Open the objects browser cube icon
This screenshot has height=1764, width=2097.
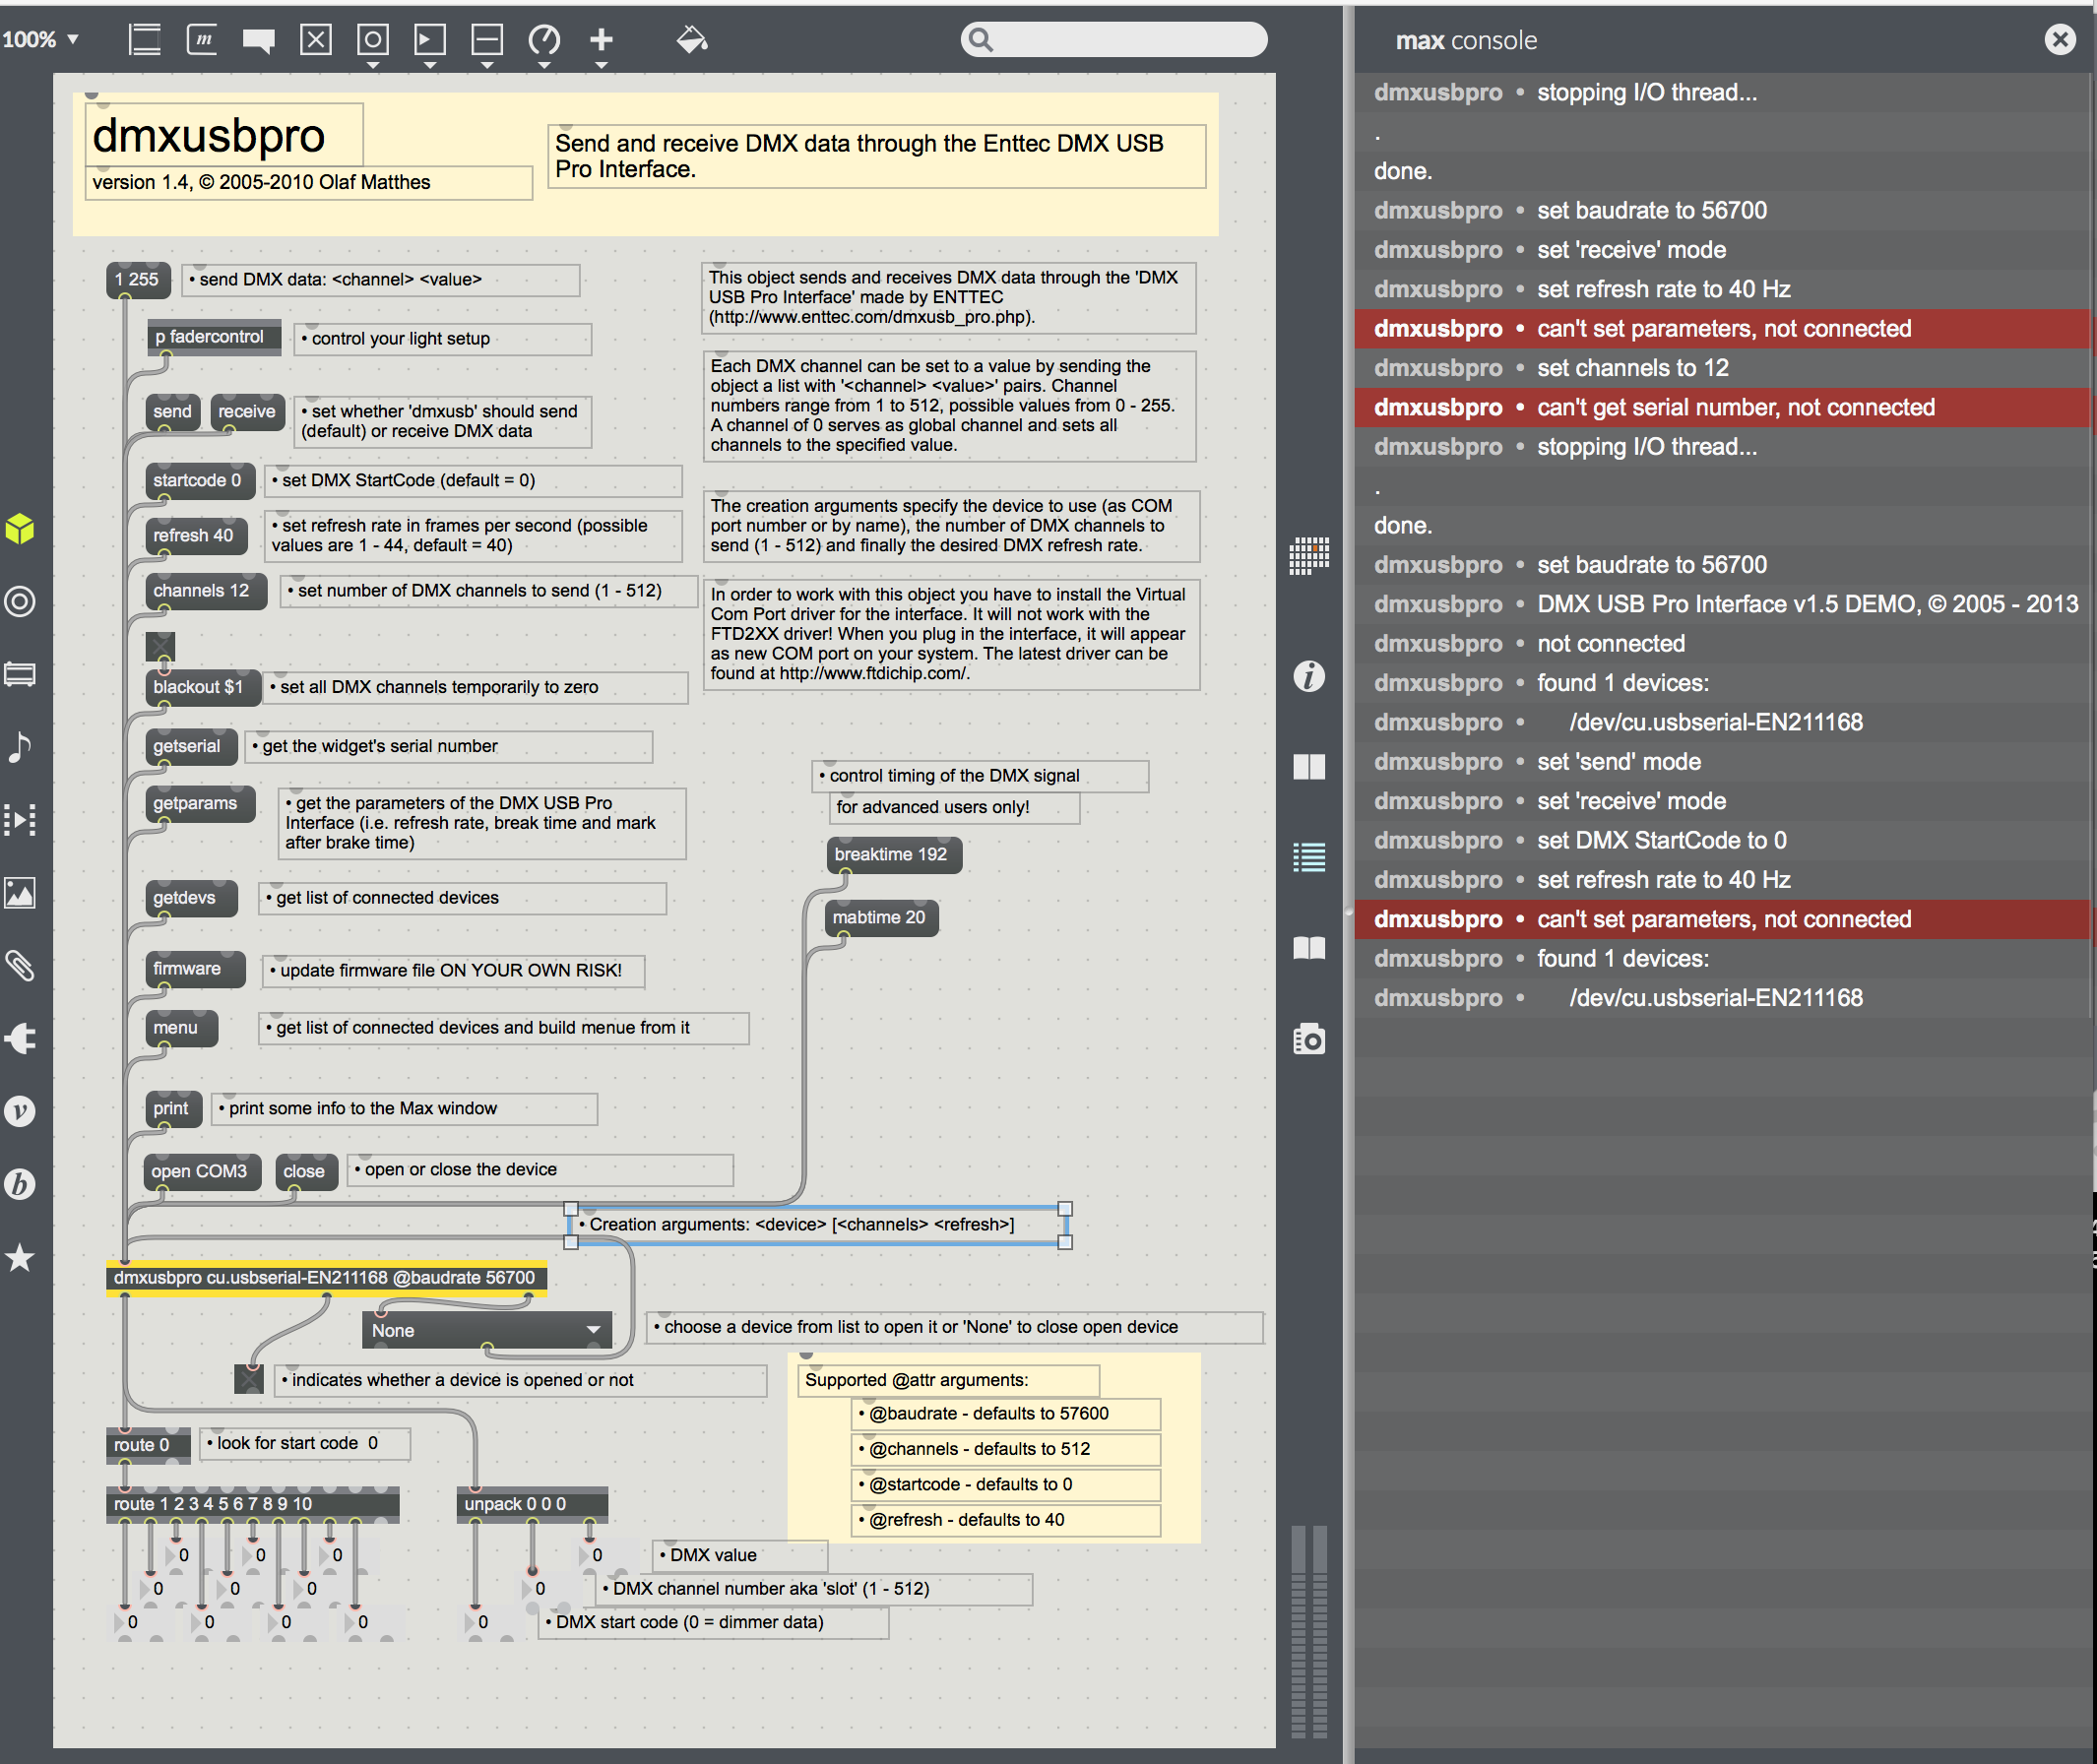[20, 528]
